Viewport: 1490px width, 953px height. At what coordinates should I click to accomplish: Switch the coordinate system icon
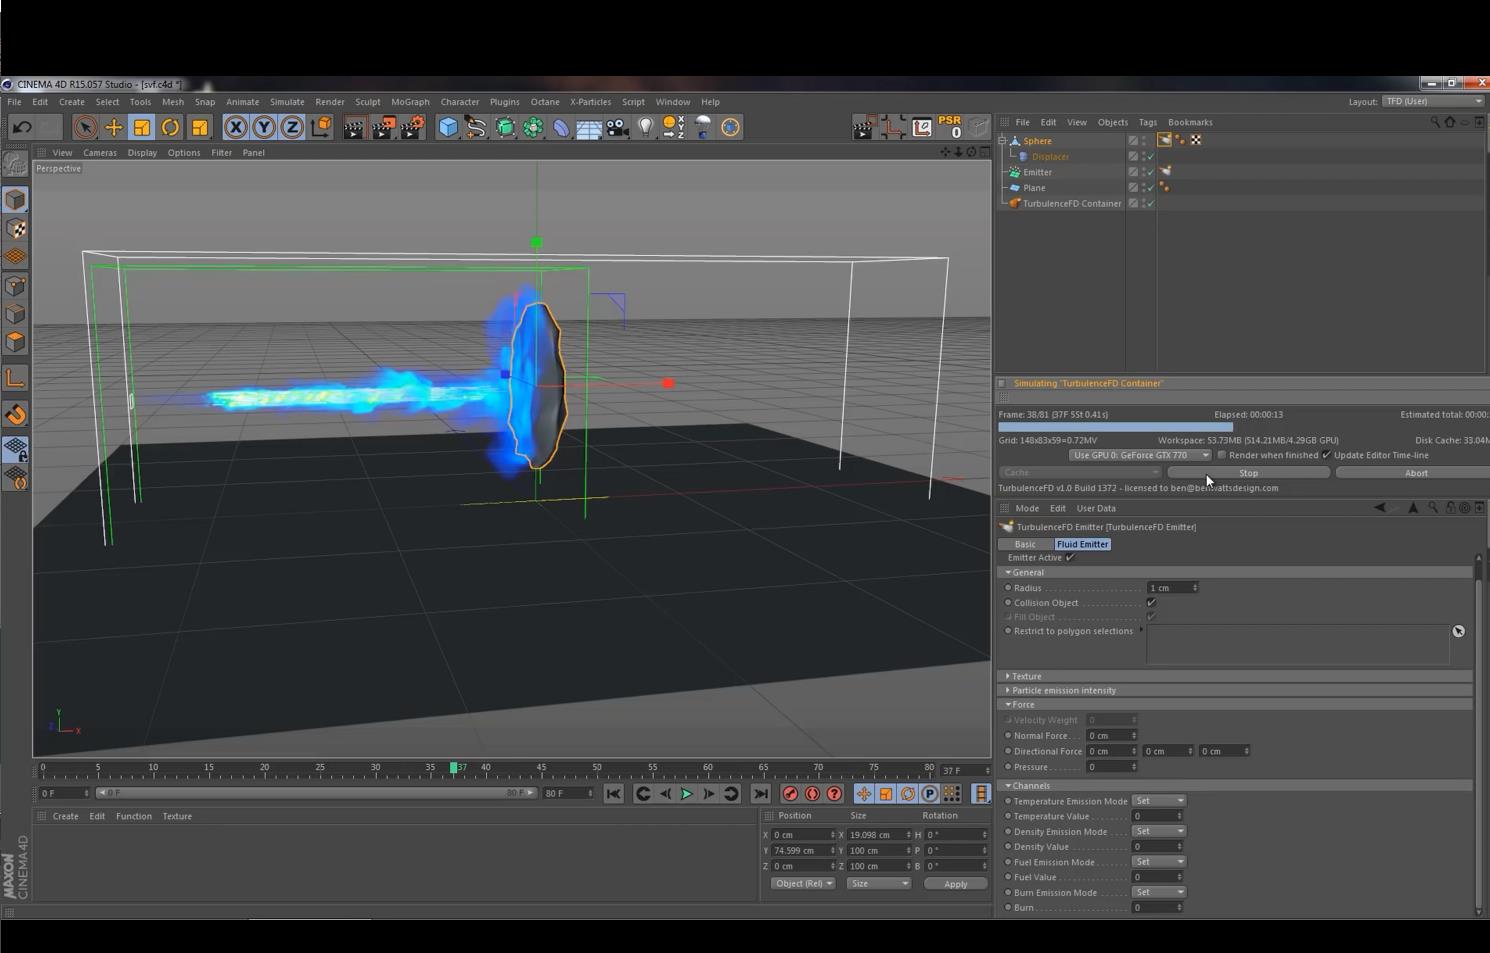pos(321,127)
